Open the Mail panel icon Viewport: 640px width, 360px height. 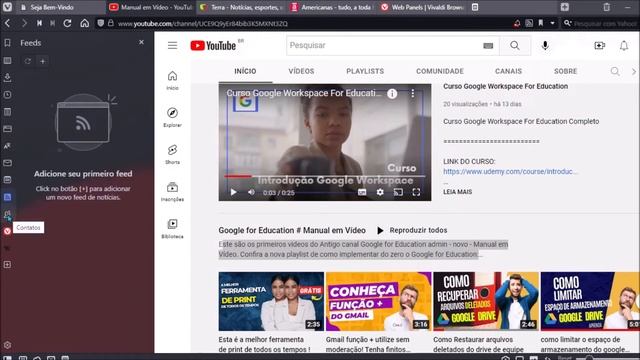pyautogui.click(x=7, y=163)
